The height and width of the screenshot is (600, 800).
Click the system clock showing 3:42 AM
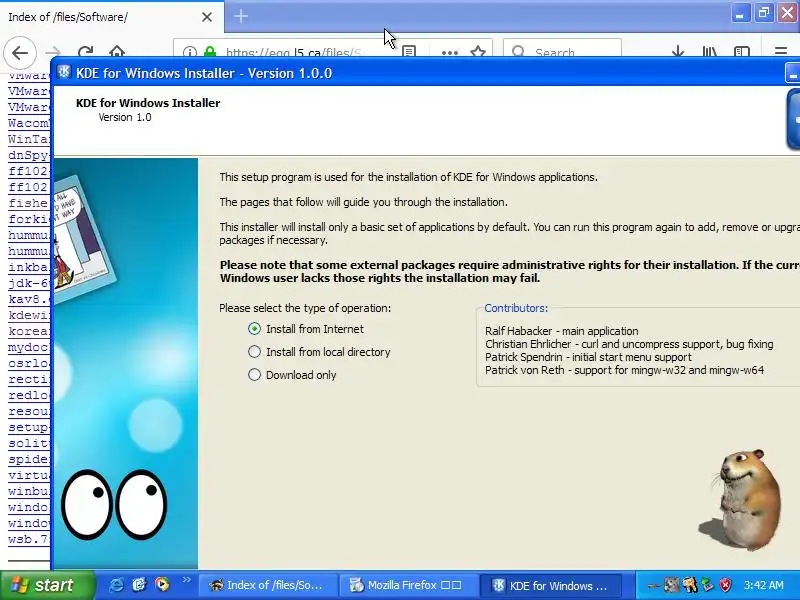tap(763, 585)
